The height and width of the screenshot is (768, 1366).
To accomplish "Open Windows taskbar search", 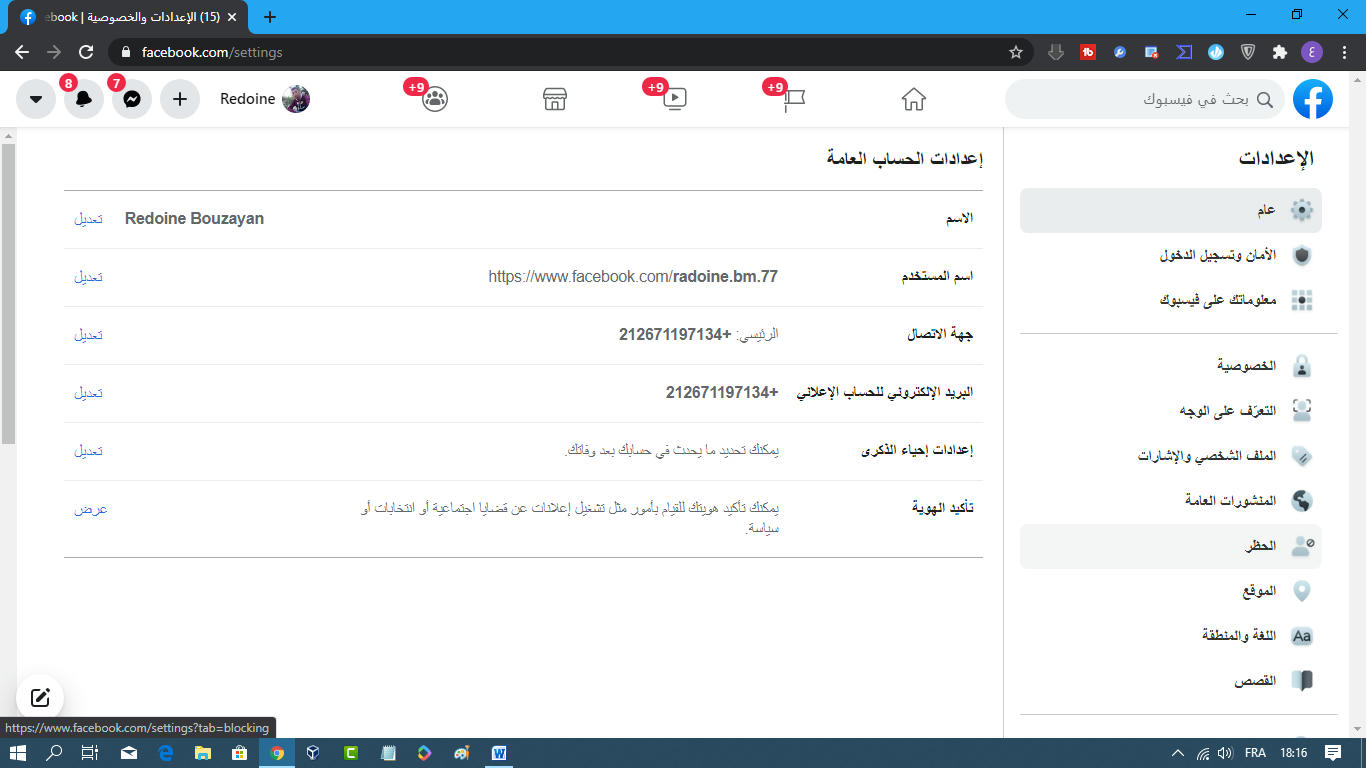I will (x=55, y=753).
